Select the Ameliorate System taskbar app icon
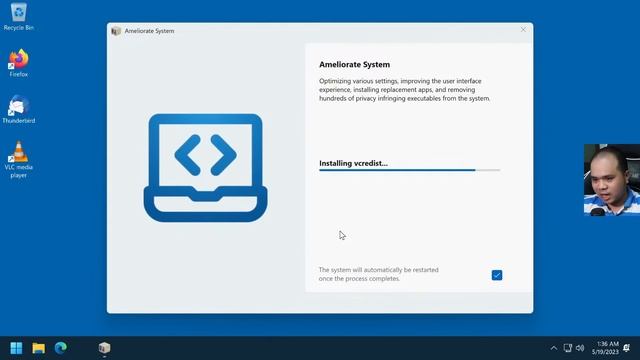This screenshot has width=640, height=360. (104, 348)
